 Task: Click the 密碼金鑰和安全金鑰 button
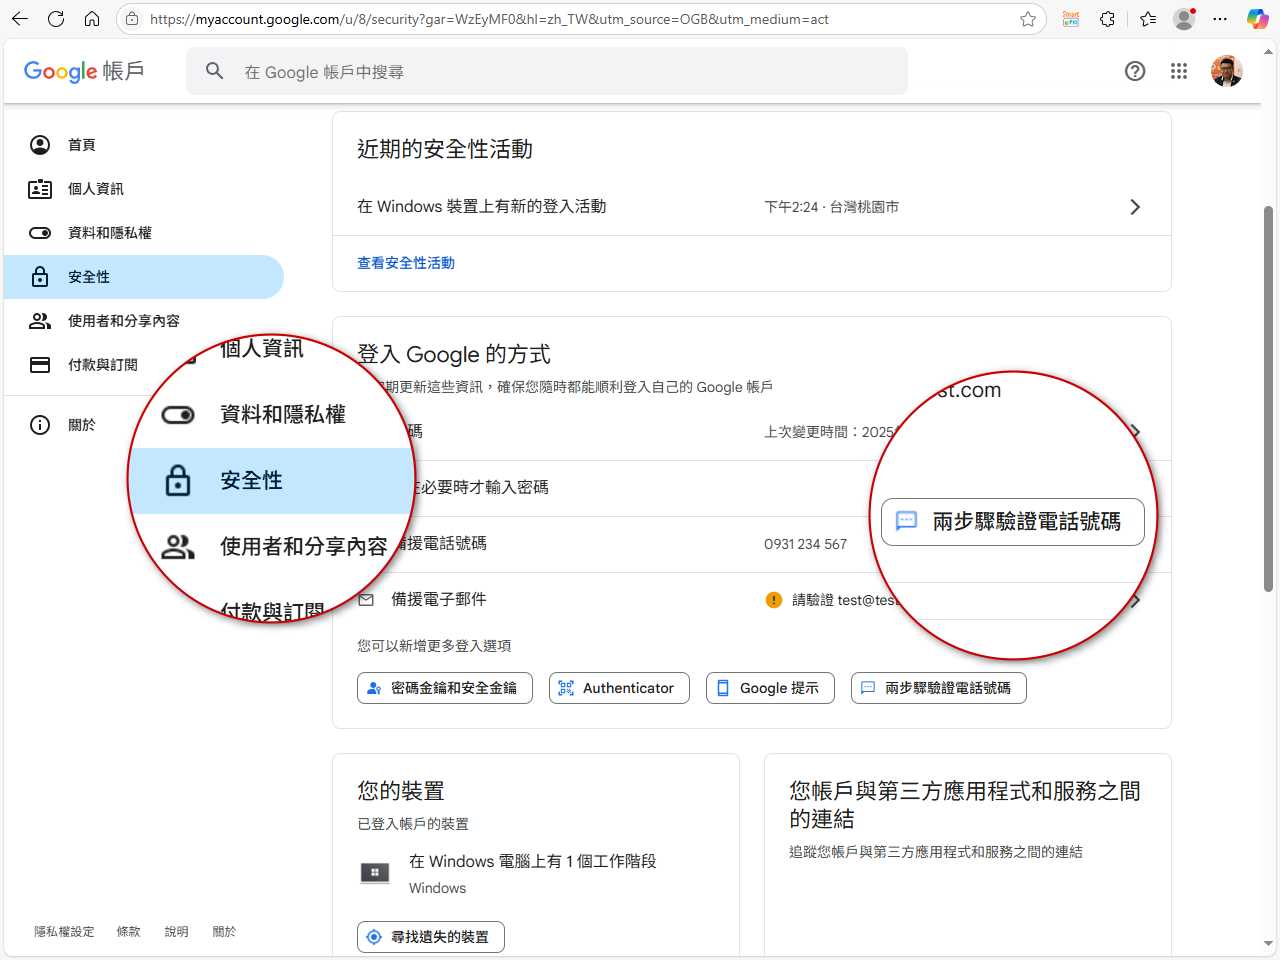[x=445, y=688]
